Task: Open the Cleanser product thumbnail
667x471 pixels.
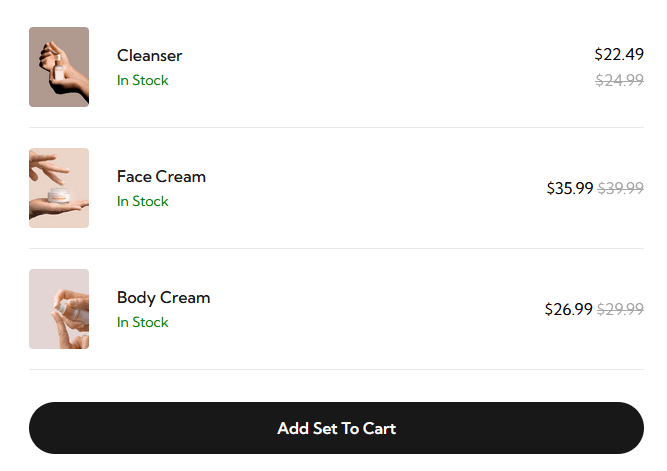Action: click(59, 67)
